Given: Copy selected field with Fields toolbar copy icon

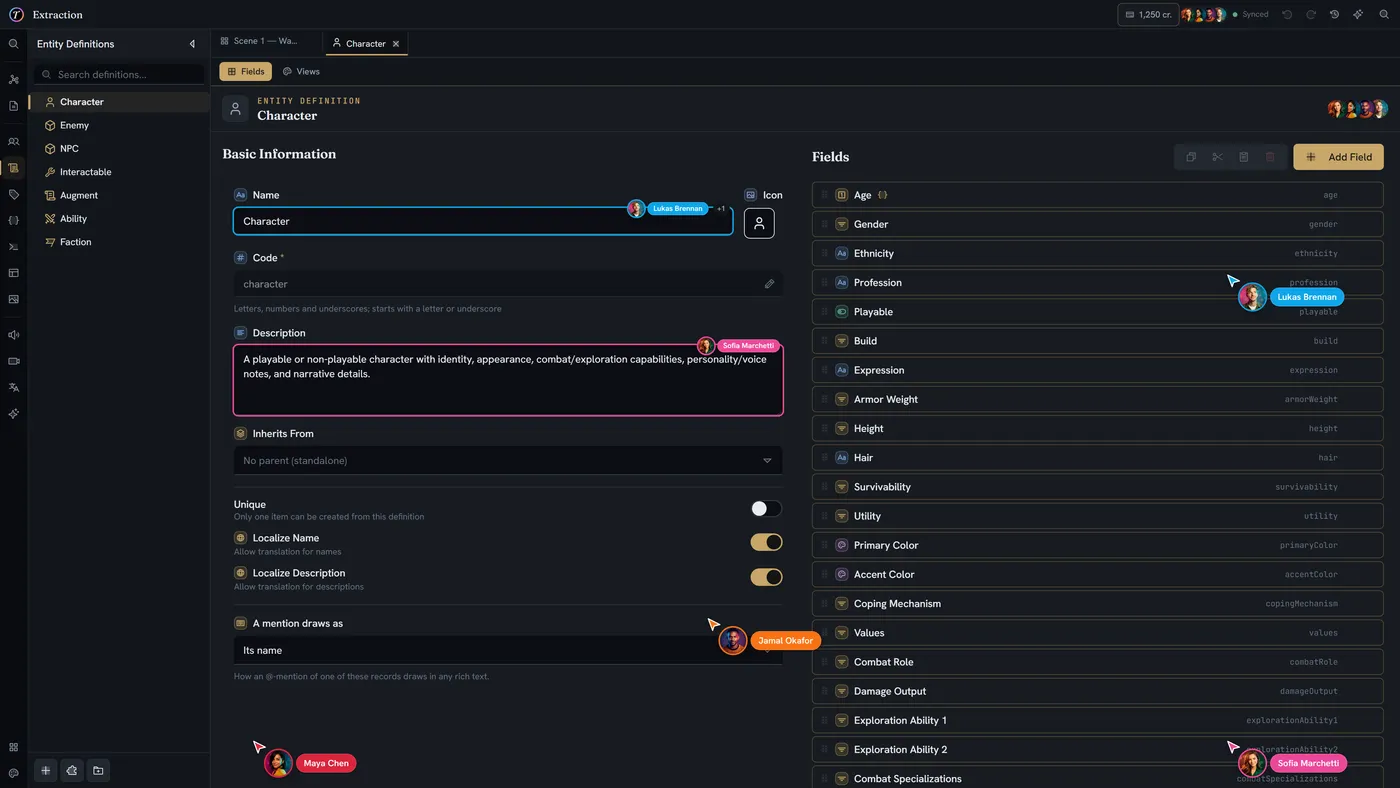Looking at the screenshot, I should 1191,157.
